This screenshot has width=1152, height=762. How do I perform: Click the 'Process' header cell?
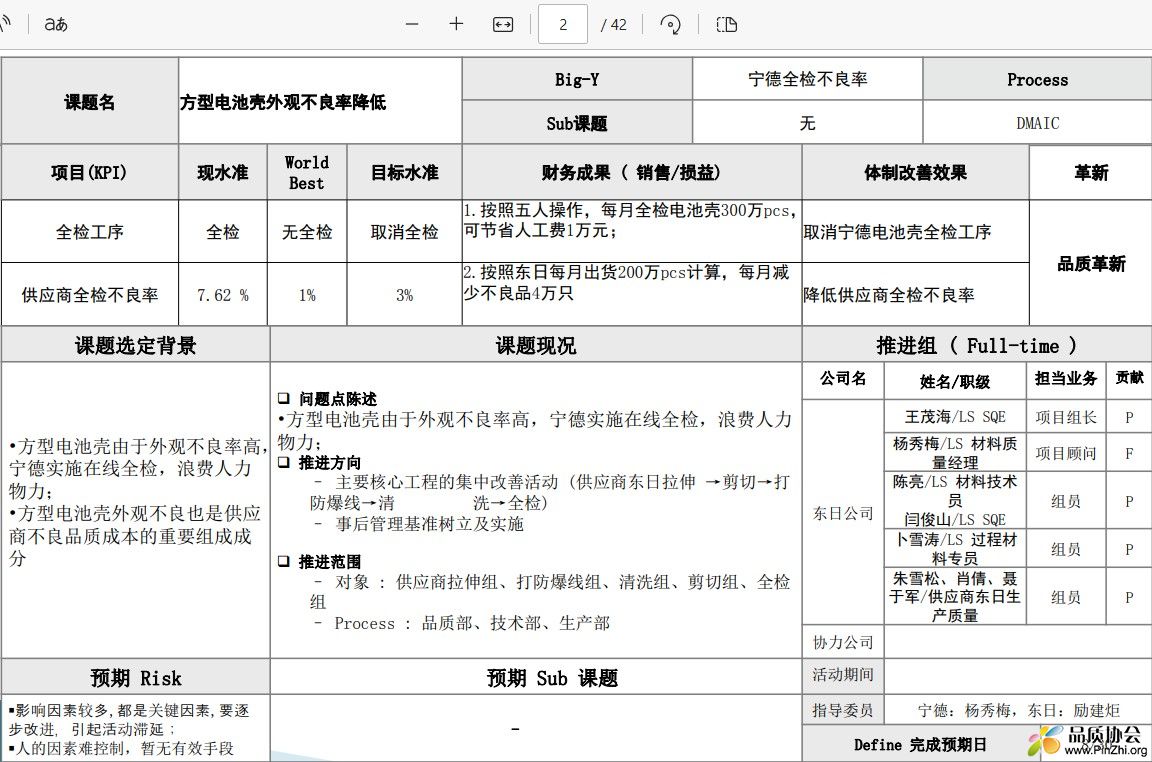1037,79
